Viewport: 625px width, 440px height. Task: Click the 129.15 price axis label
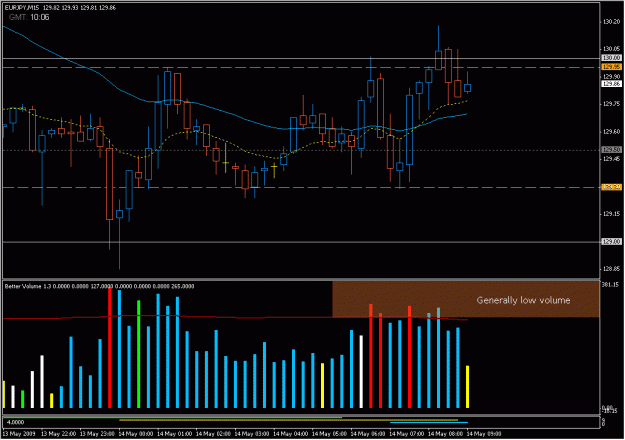click(611, 214)
